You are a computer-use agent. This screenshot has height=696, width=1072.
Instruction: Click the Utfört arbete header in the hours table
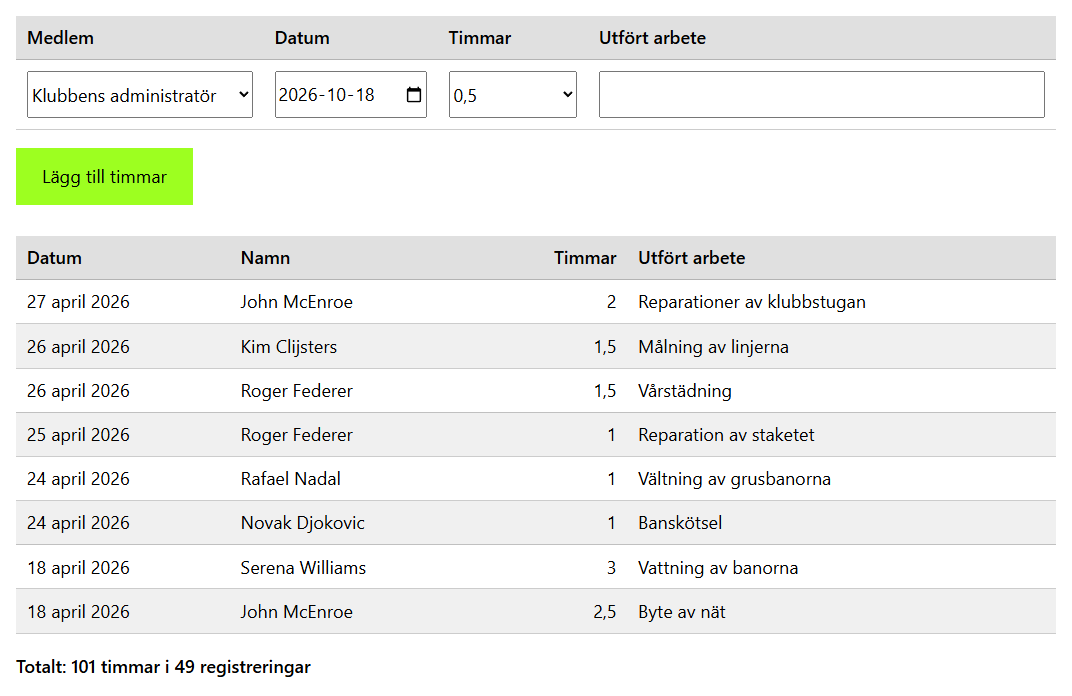coord(692,258)
